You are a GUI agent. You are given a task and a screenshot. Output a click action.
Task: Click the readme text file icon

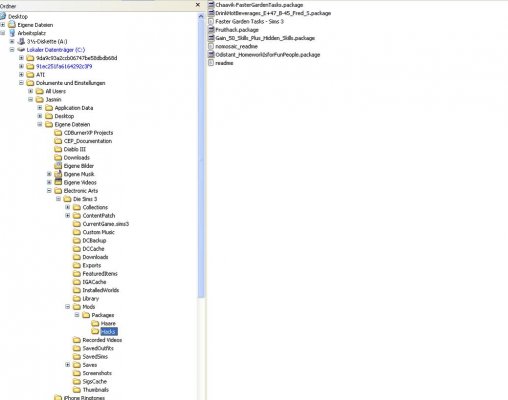tap(211, 63)
